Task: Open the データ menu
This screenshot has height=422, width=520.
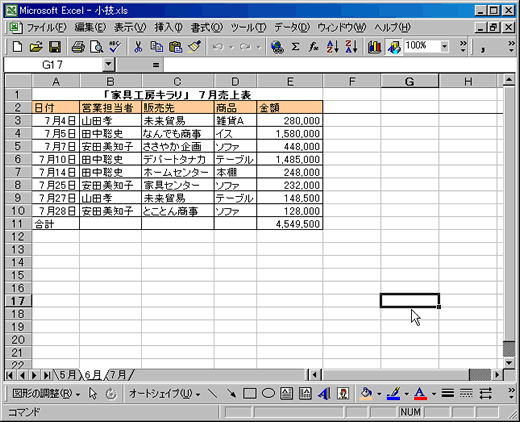Action: (292, 27)
